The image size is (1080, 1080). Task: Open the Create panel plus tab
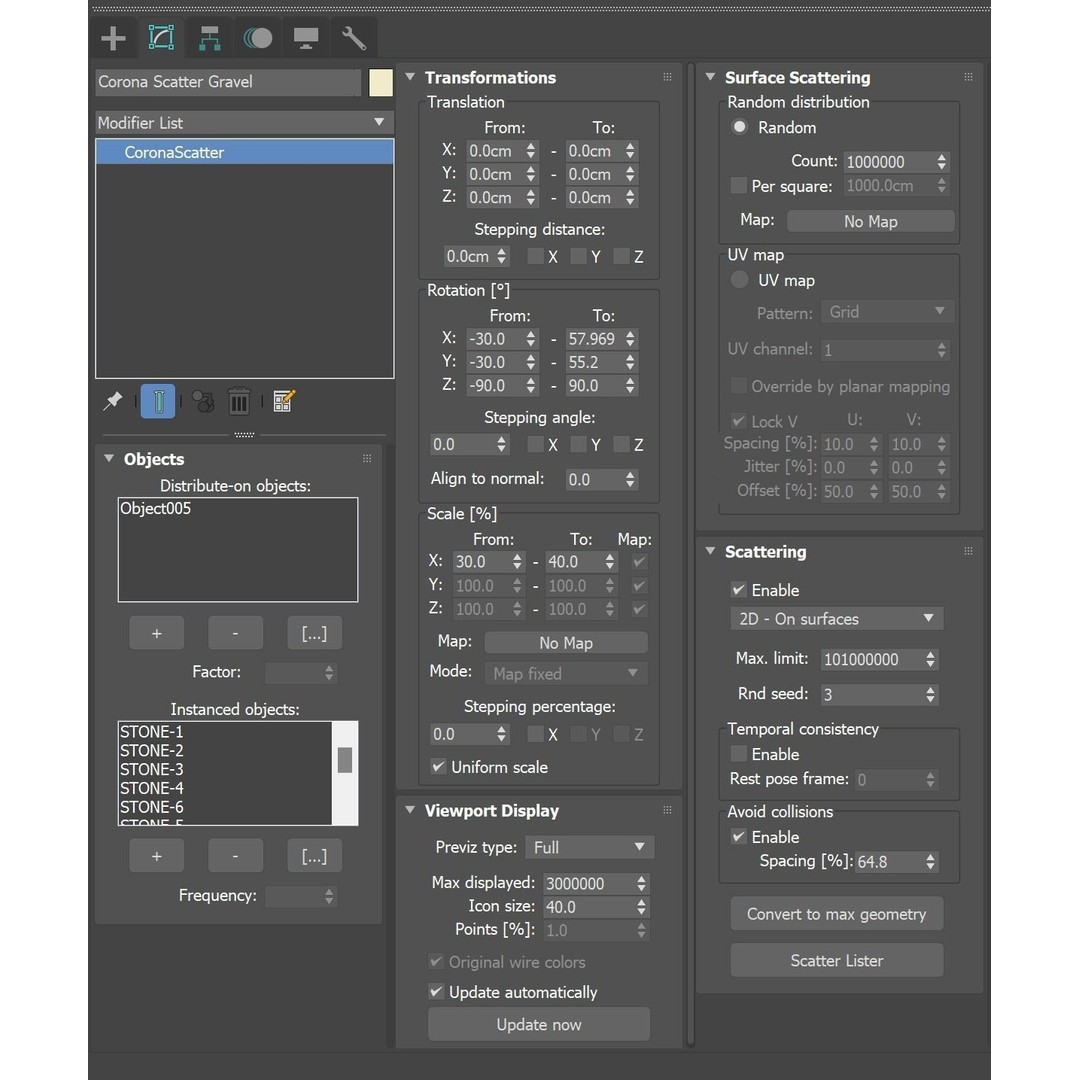tap(114, 38)
